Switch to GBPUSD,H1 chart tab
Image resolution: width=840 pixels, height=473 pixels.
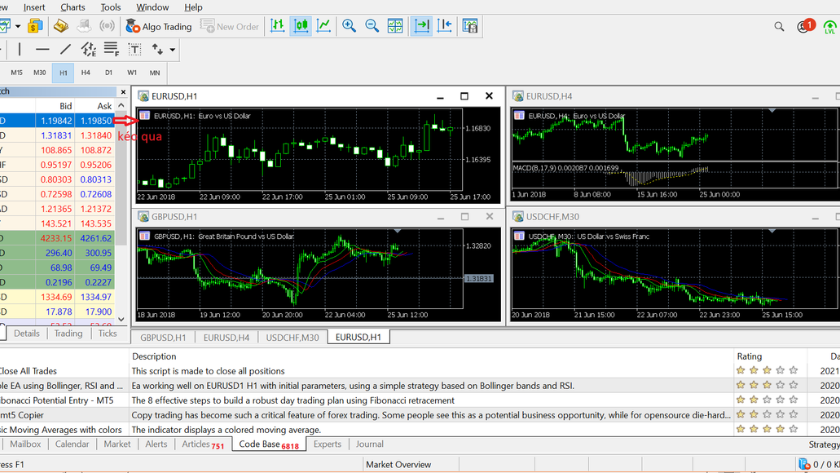pos(163,337)
